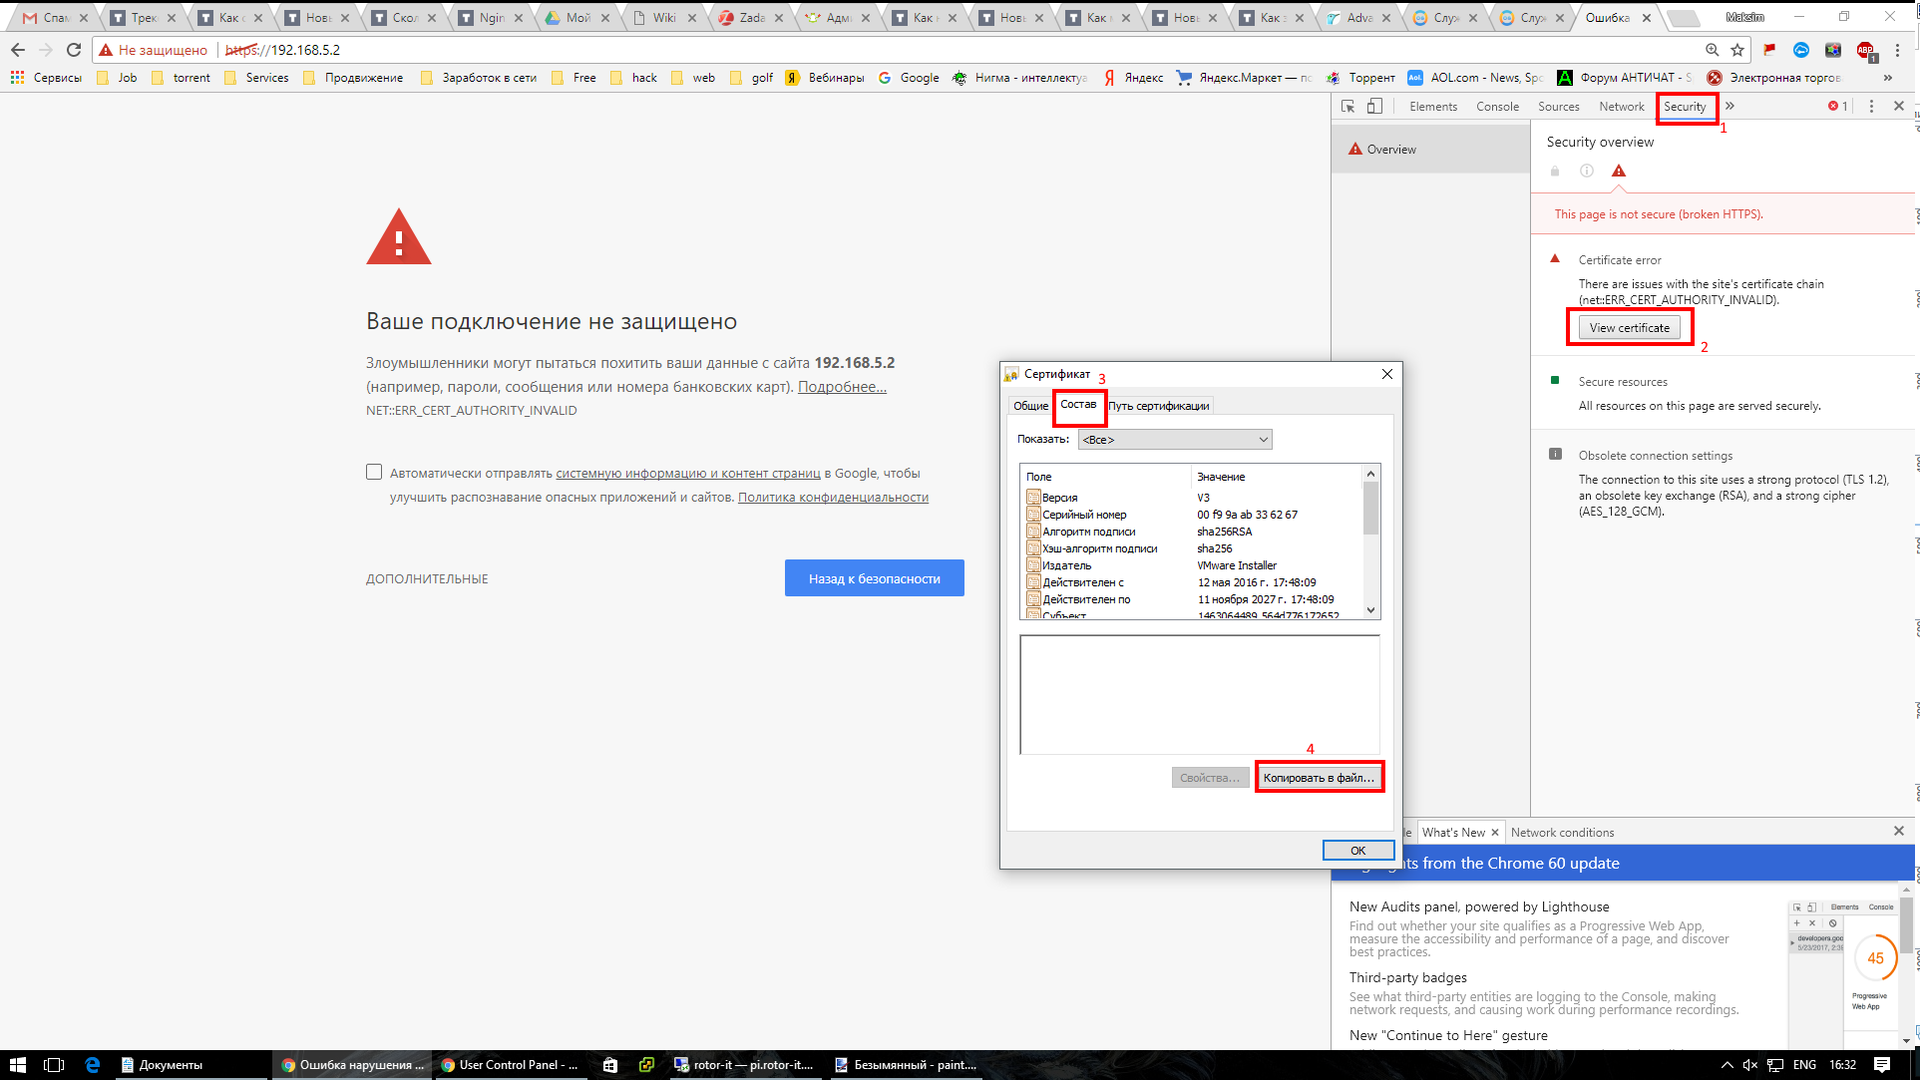The width and height of the screenshot is (1920, 1080).
Task: Activate DevTools inspect element picker icon
Action: [1348, 106]
